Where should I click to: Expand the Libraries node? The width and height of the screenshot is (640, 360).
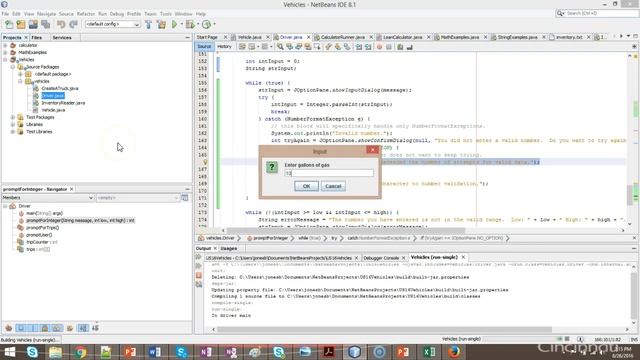point(13,124)
